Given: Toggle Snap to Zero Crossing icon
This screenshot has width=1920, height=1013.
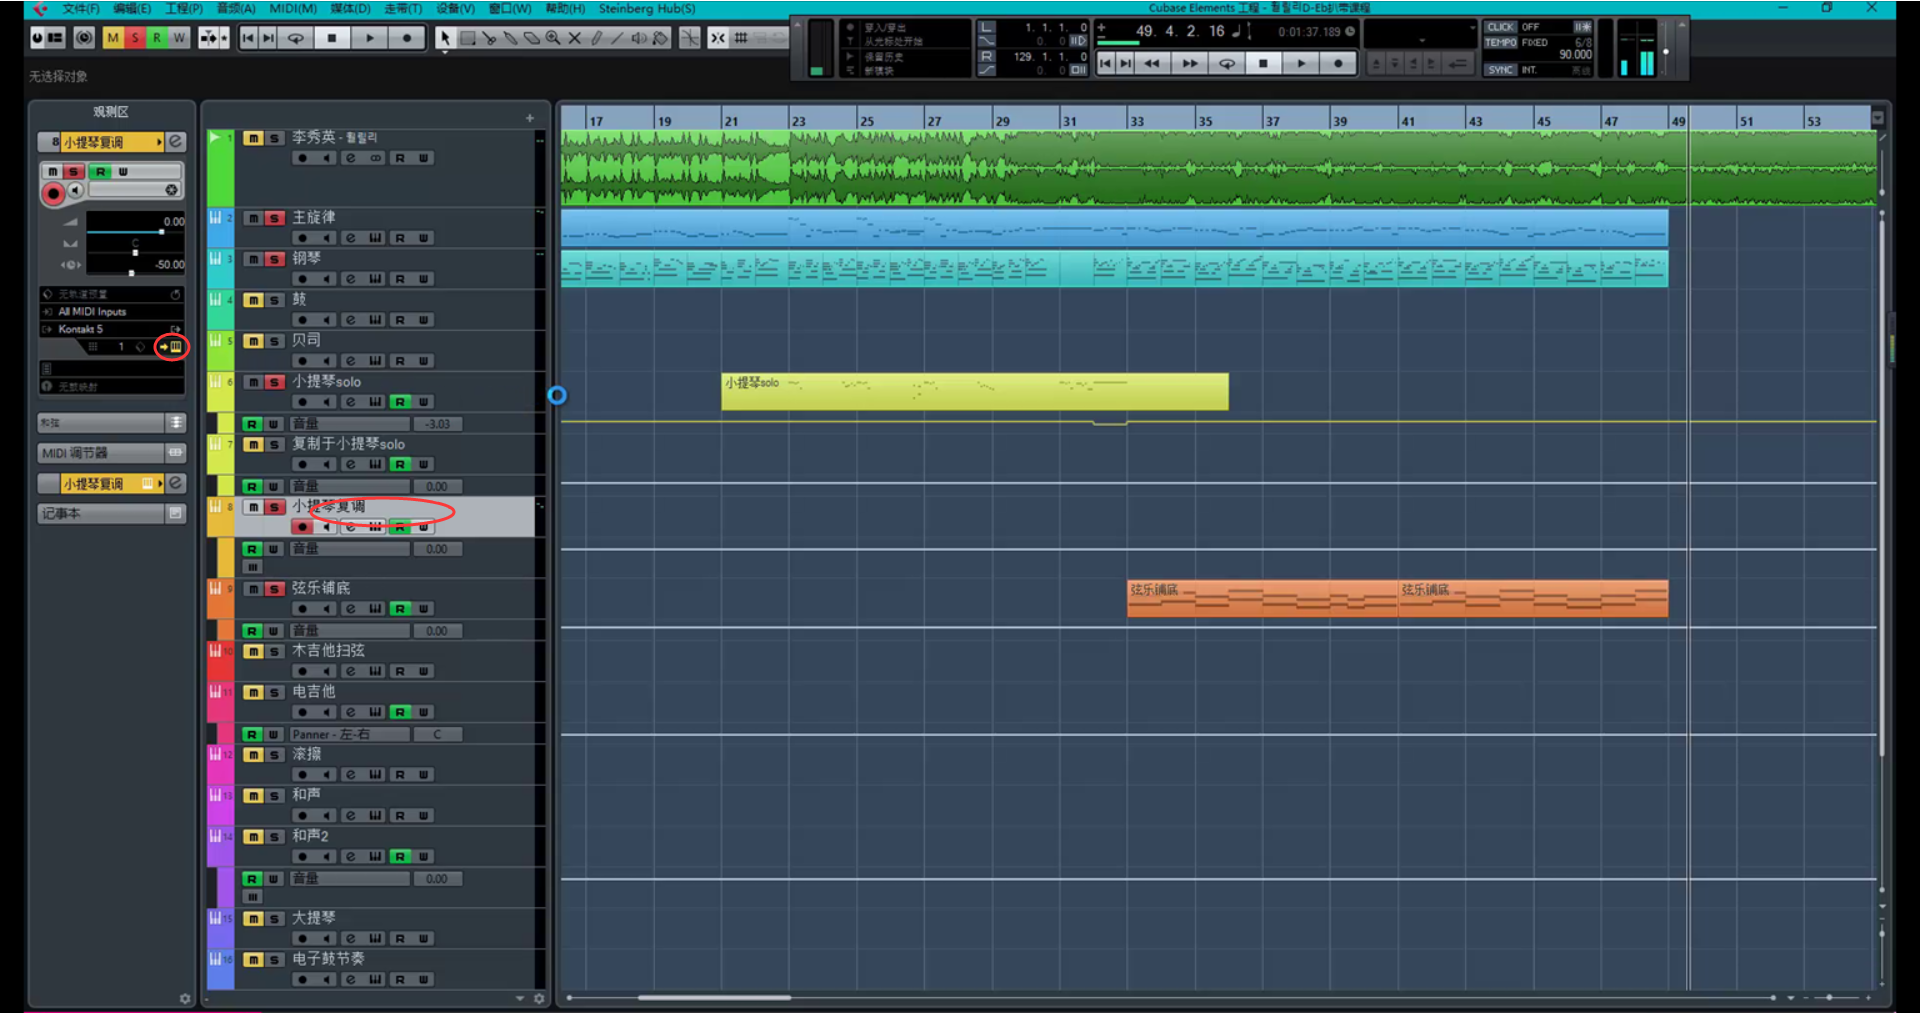Looking at the screenshot, I should coord(690,38).
